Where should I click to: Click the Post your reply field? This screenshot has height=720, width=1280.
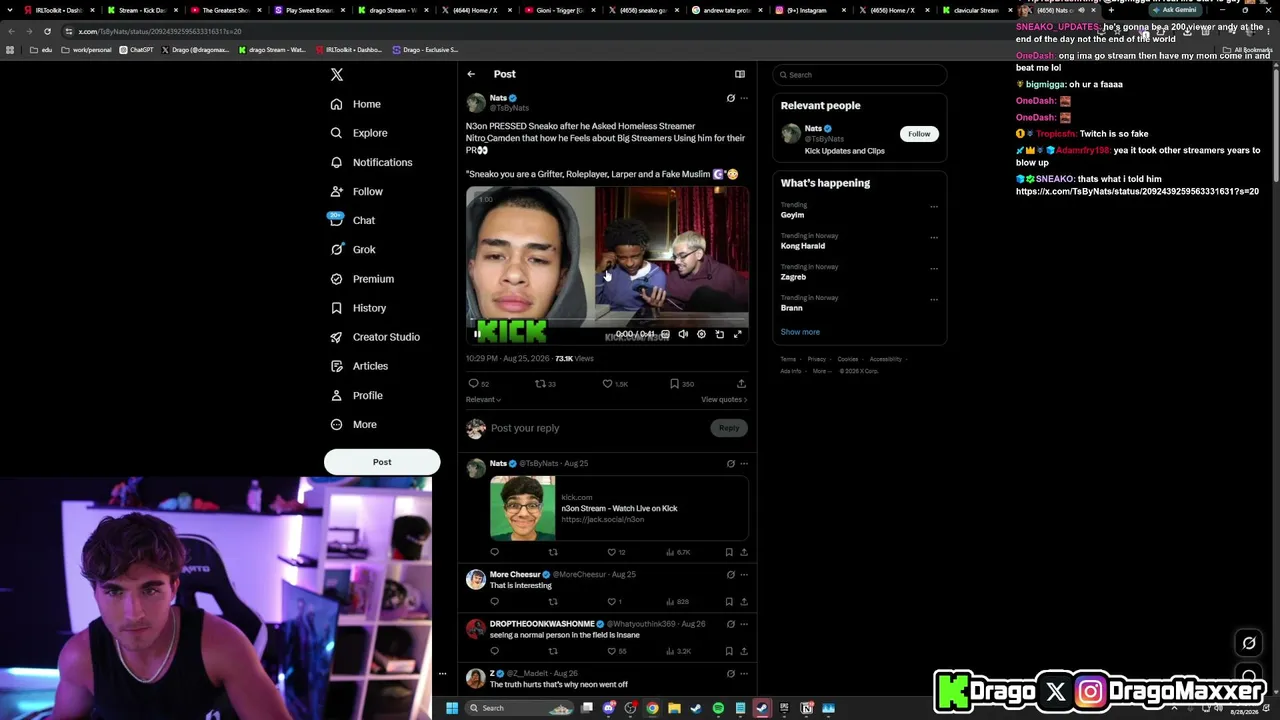pos(597,428)
